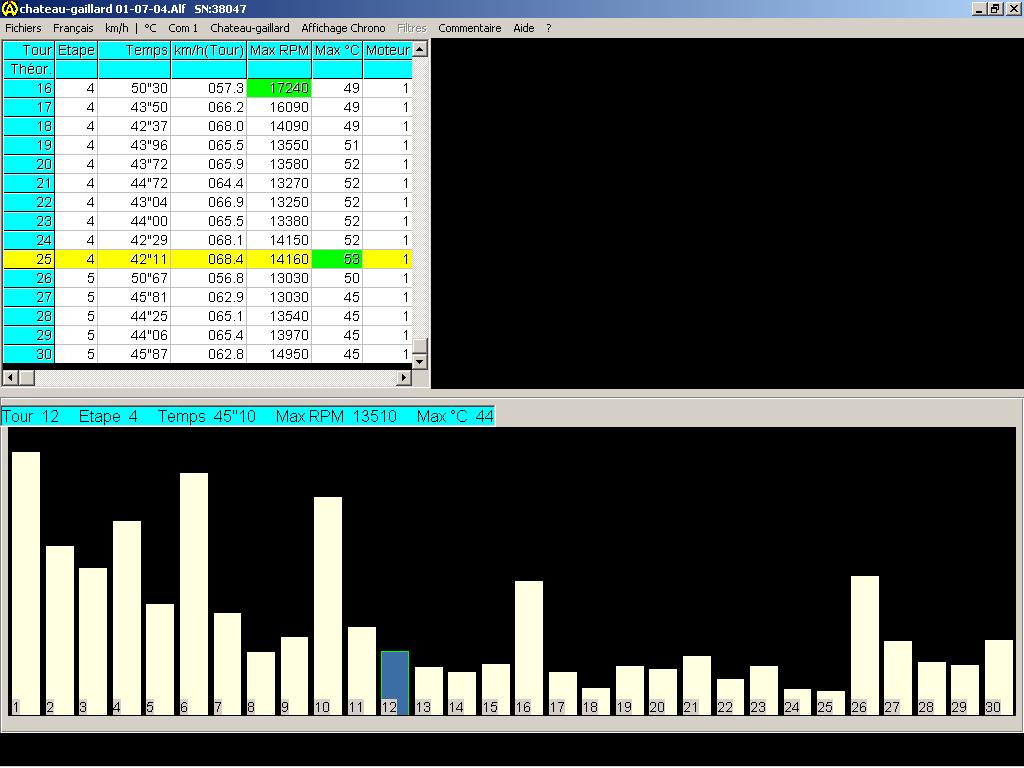The width and height of the screenshot is (1024, 768).
Task: Open the Commentaire menu
Action: pos(469,28)
